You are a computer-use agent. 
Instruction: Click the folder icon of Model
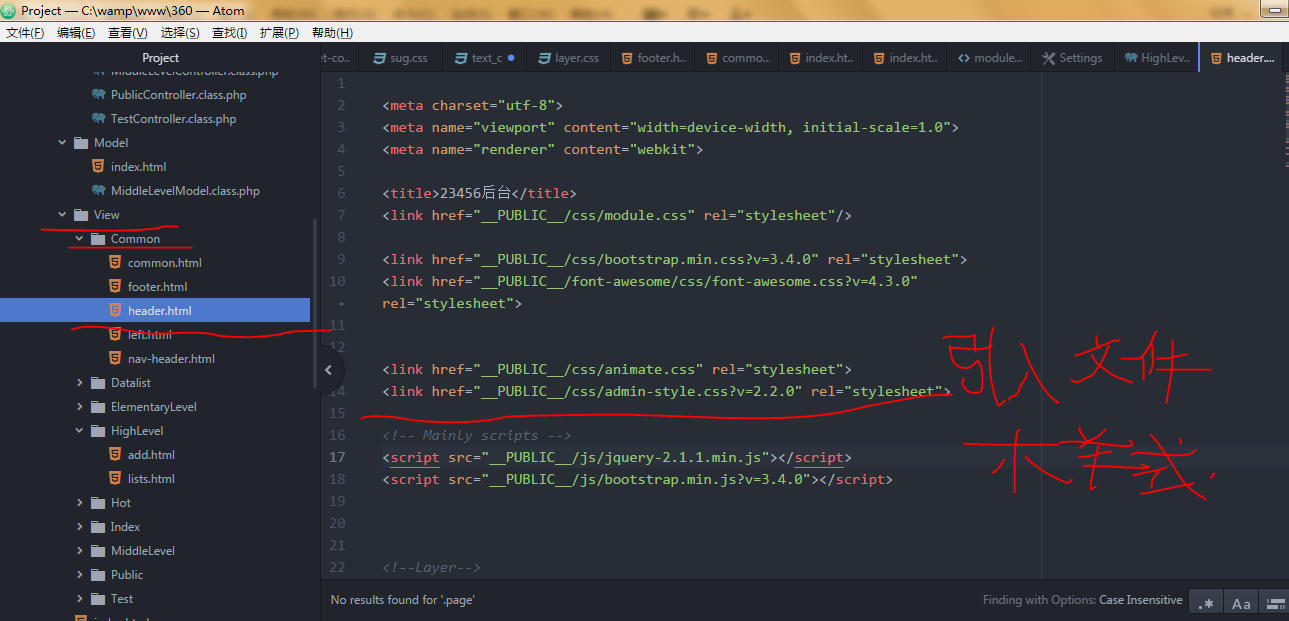click(81, 143)
